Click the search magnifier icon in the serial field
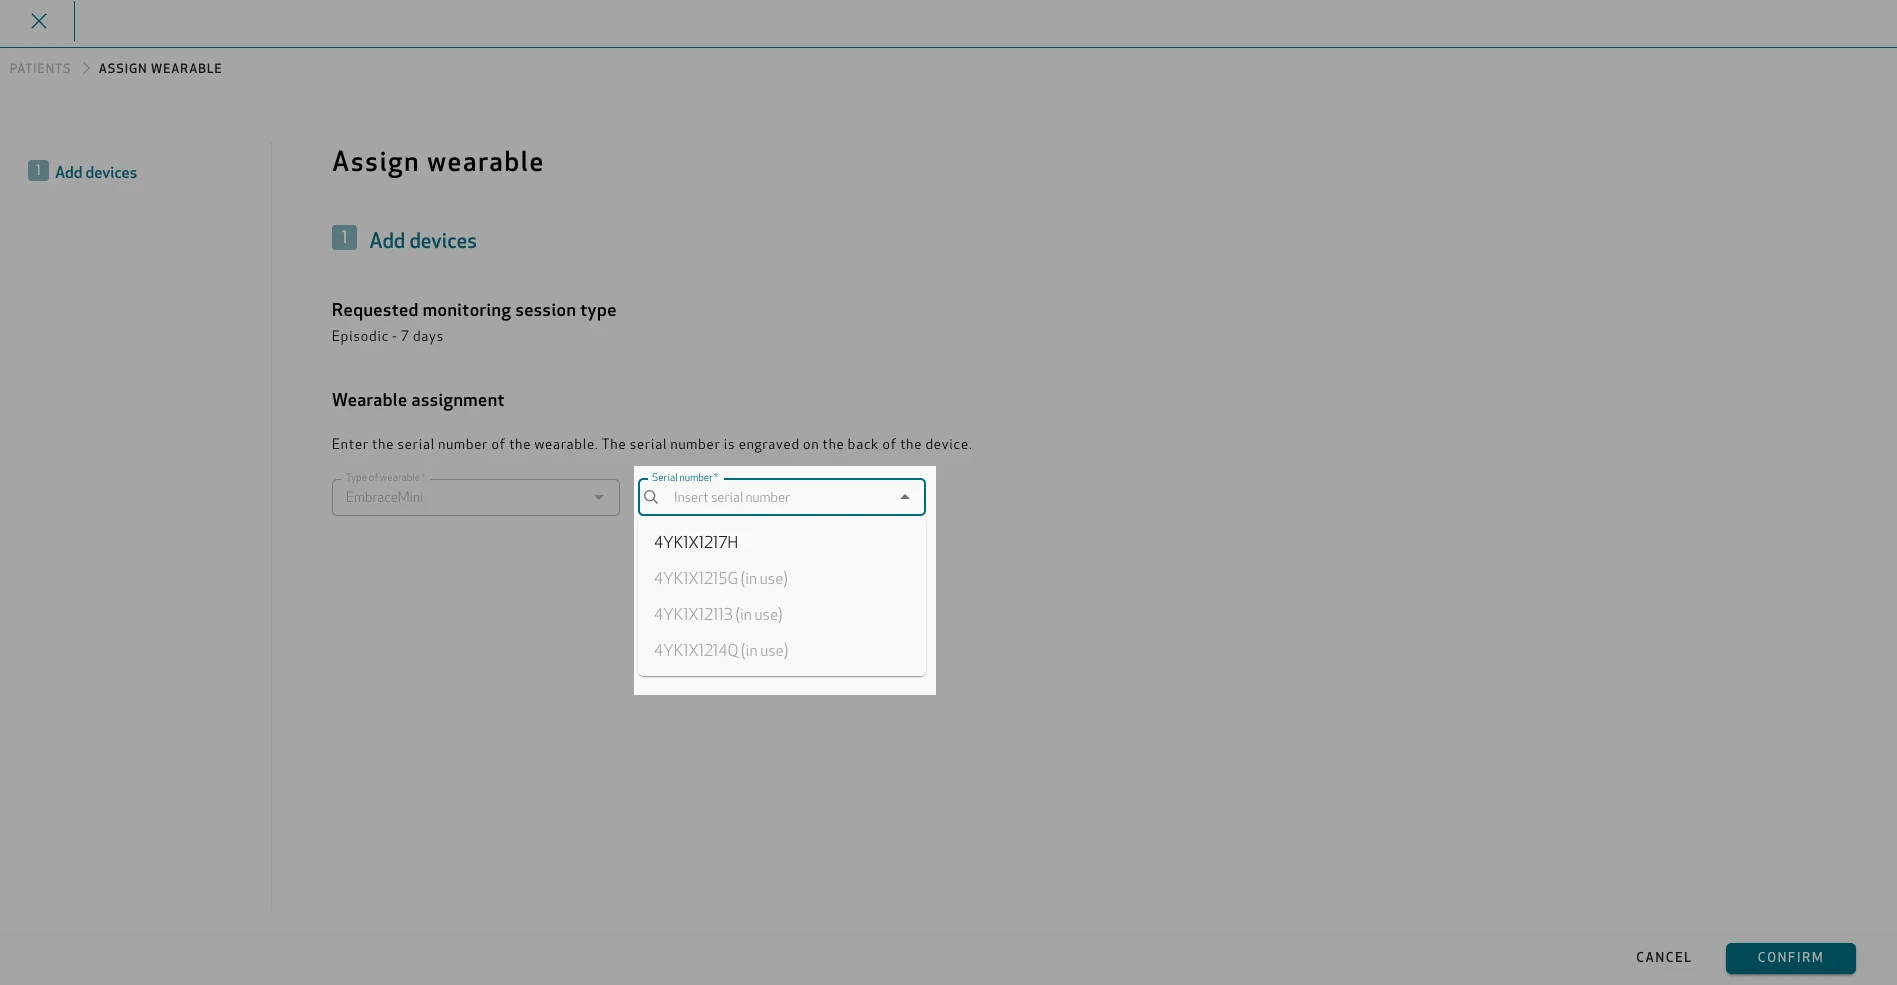This screenshot has width=1897, height=985. [x=651, y=497]
